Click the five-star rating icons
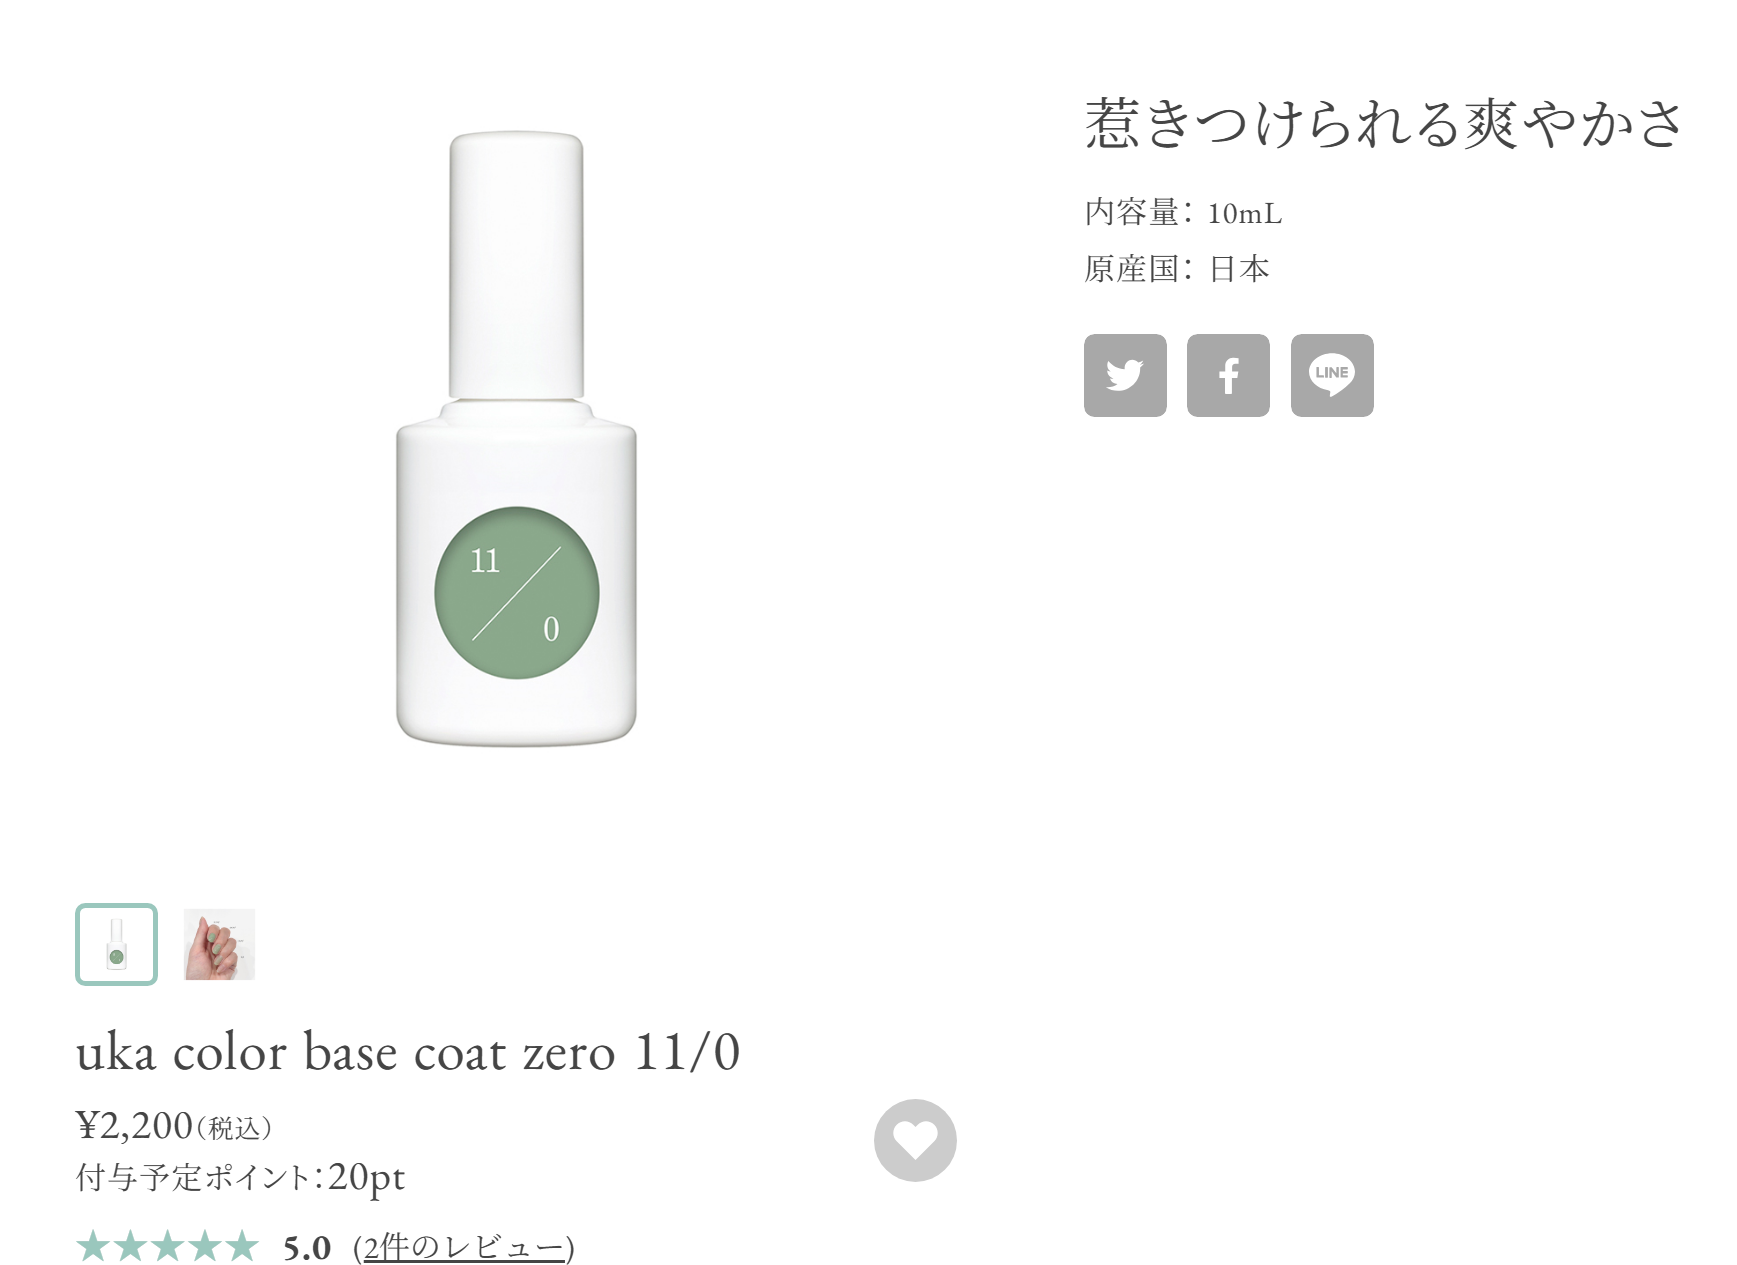Screen dimensions: 1737x1265 coord(167,1247)
